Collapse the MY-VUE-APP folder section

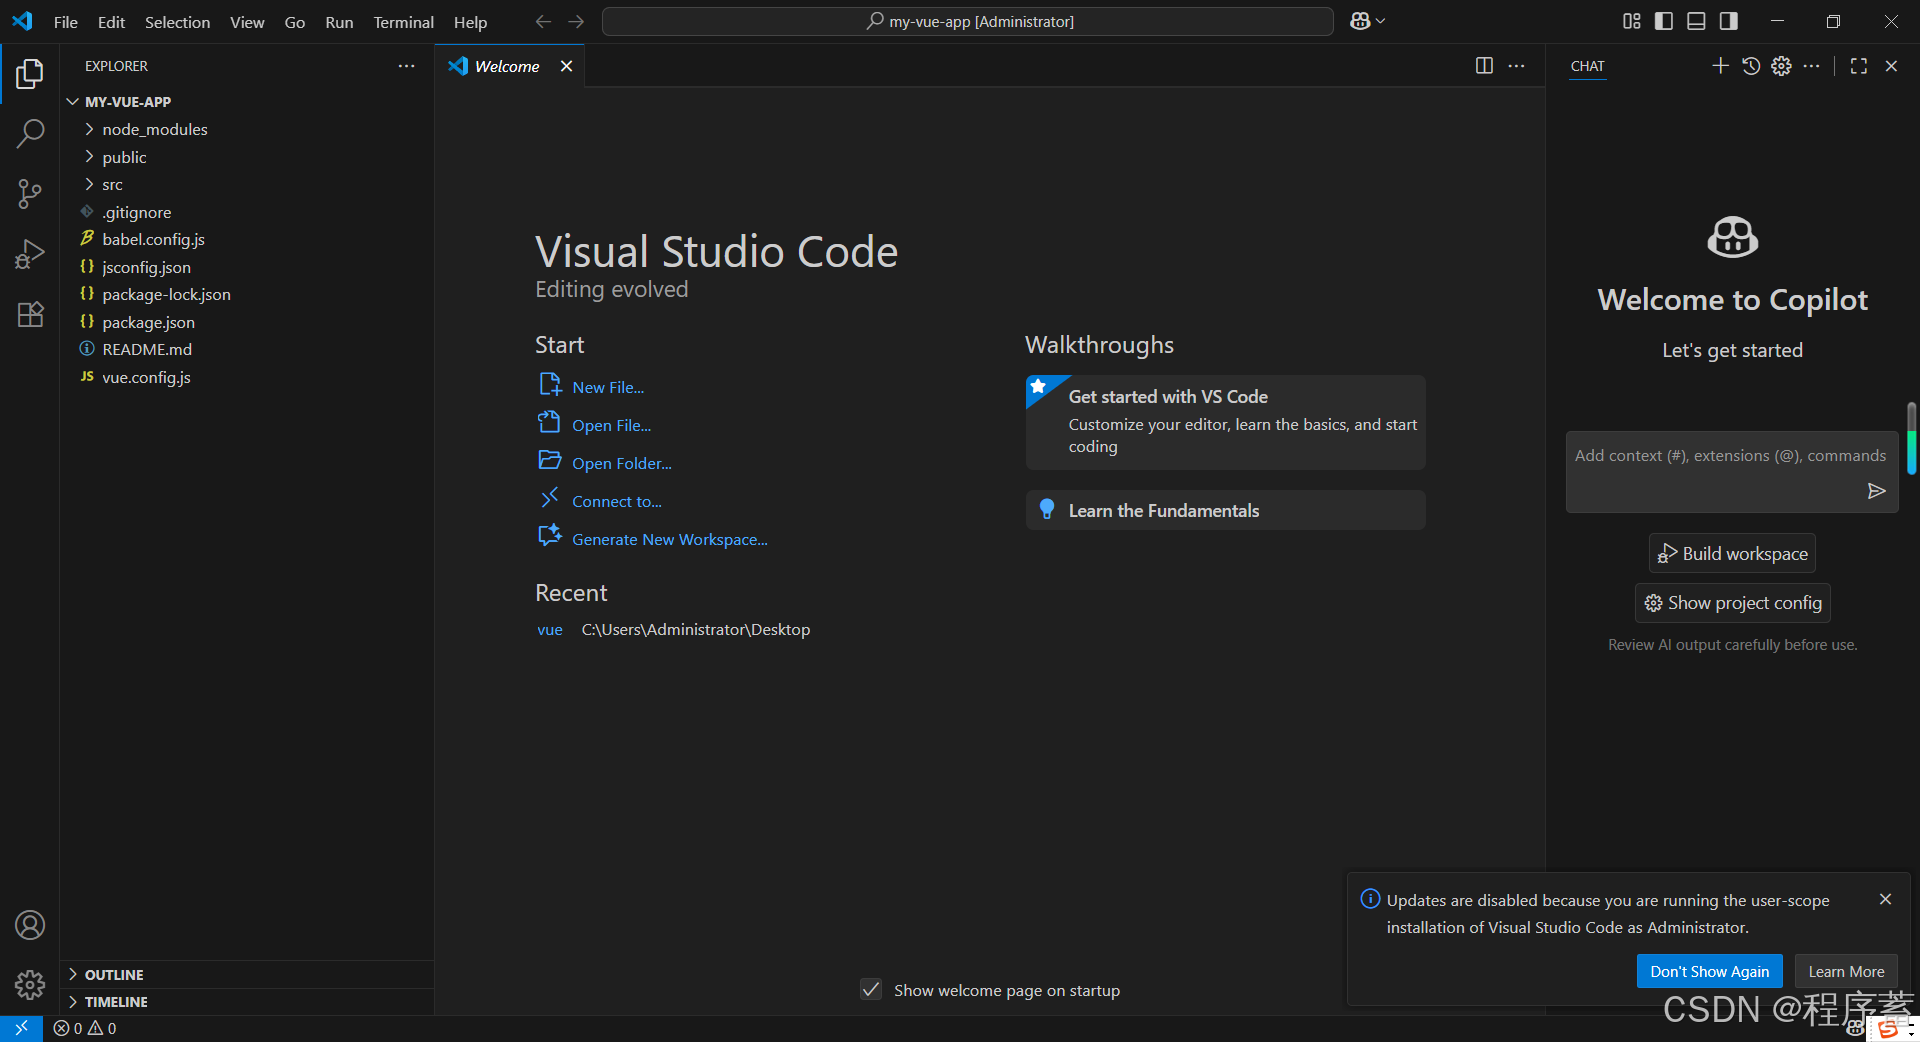point(247,102)
